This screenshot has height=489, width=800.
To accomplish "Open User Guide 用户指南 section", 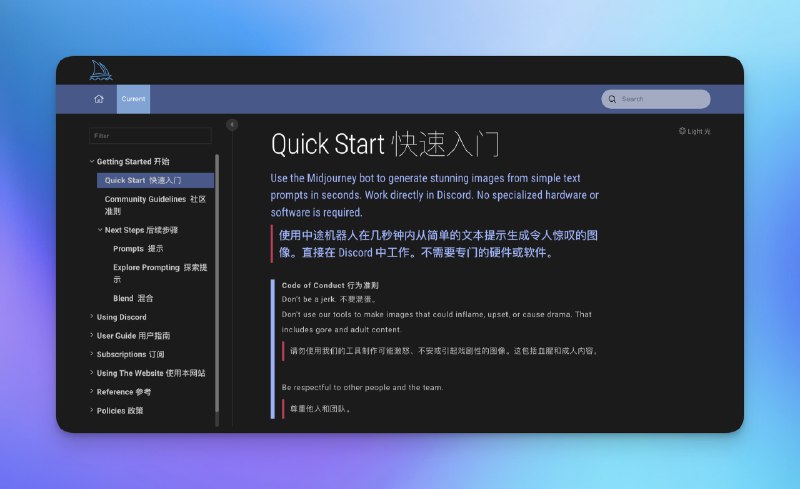I will click(x=134, y=336).
